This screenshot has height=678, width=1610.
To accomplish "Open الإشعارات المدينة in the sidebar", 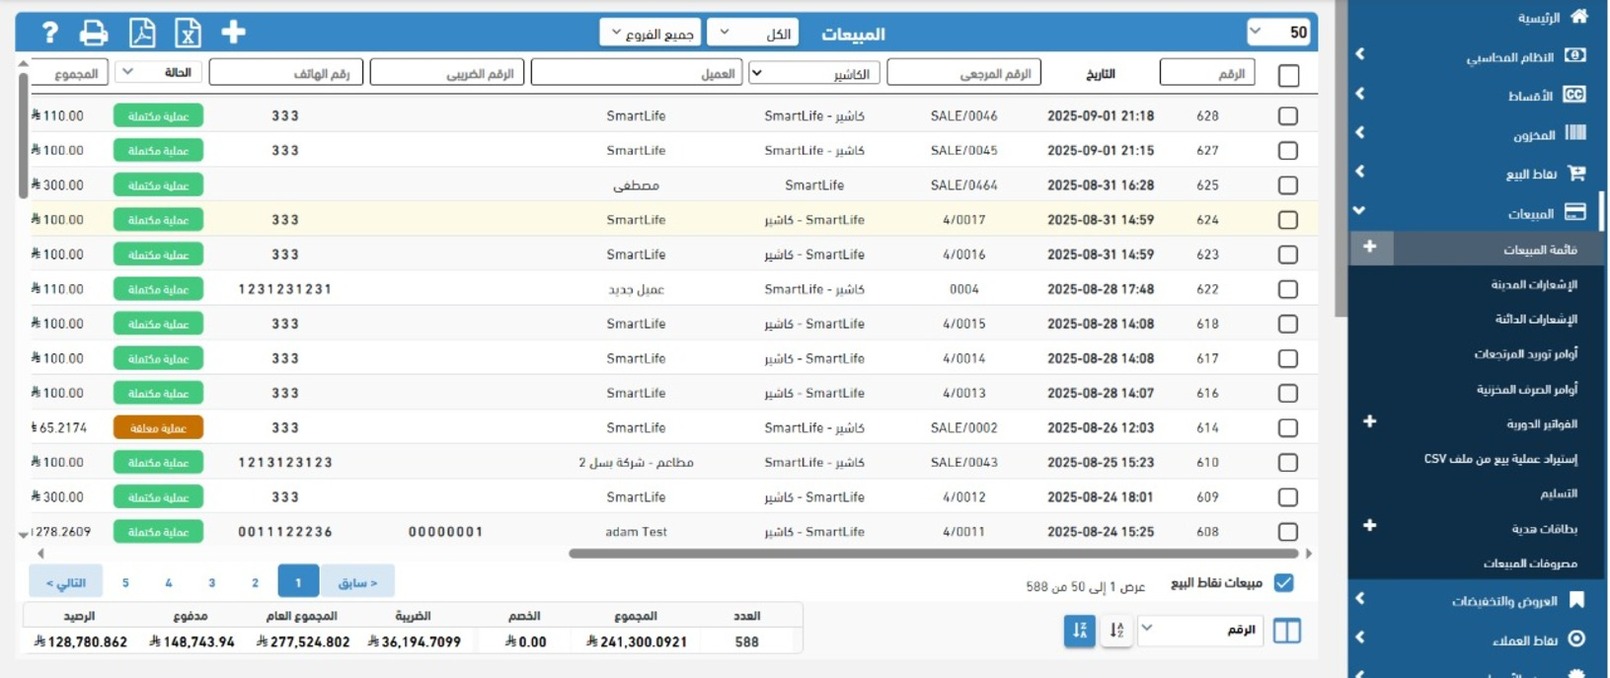I will (x=1533, y=285).
